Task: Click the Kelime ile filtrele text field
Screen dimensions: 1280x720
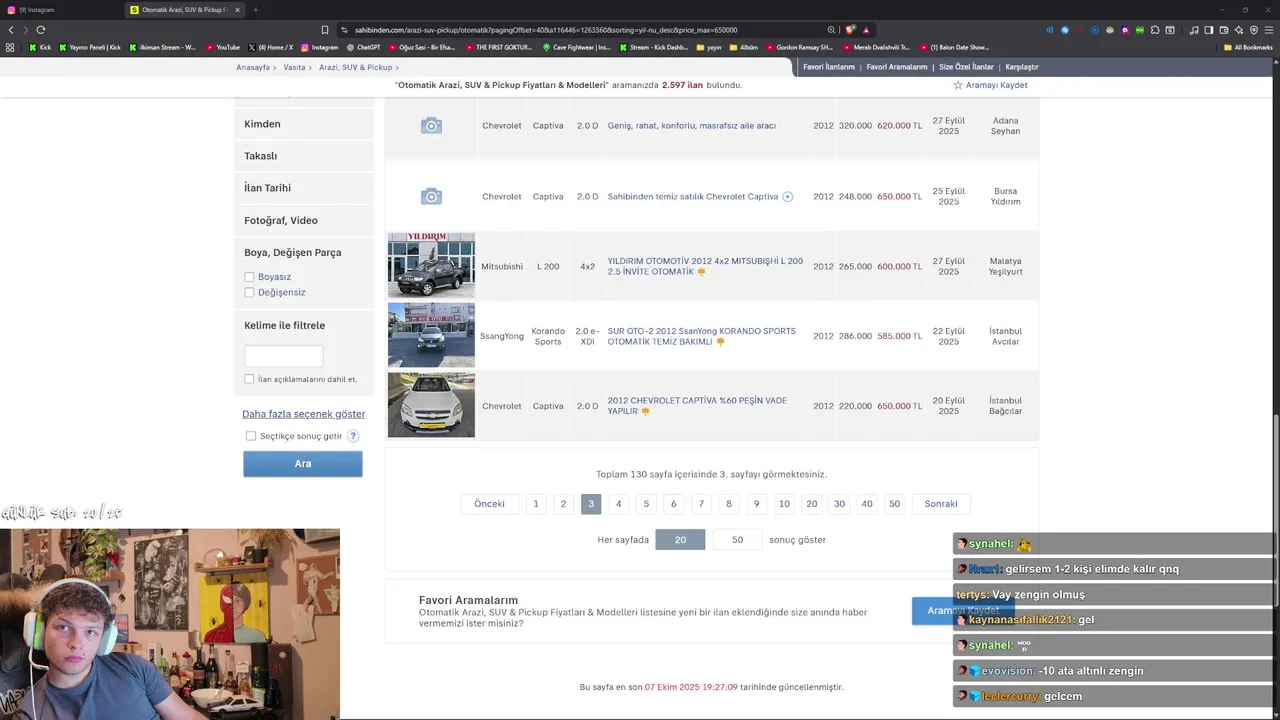Action: coord(284,356)
